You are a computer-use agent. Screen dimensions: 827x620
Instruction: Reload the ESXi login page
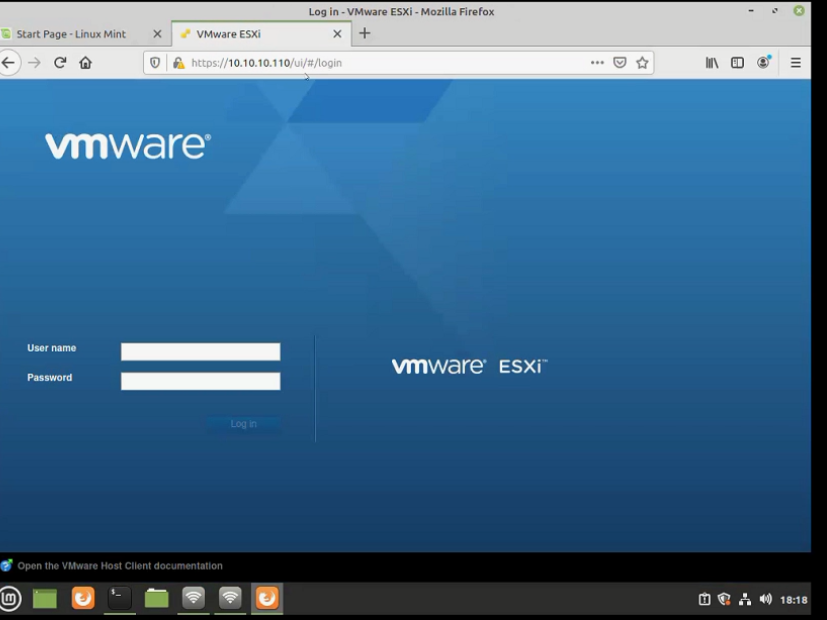60,63
